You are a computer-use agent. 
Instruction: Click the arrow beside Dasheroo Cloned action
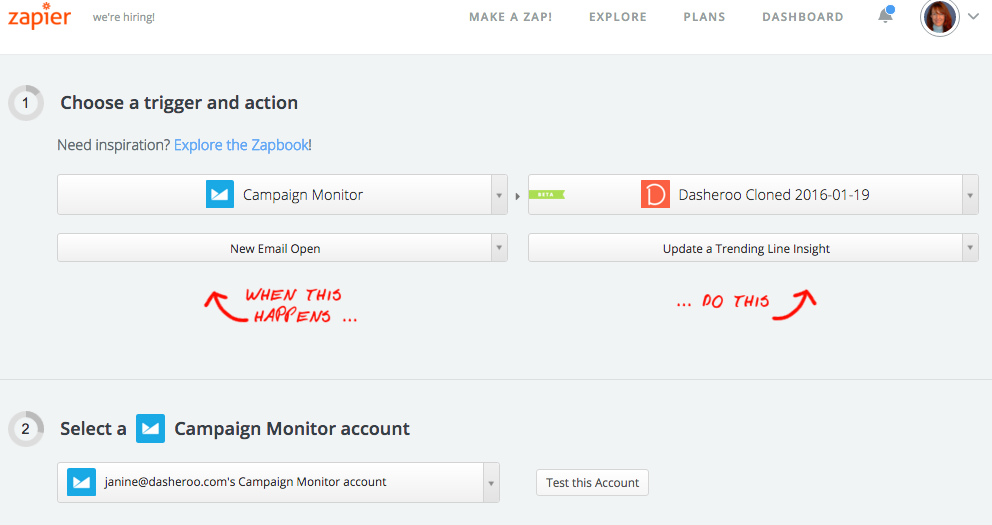[x=970, y=195]
